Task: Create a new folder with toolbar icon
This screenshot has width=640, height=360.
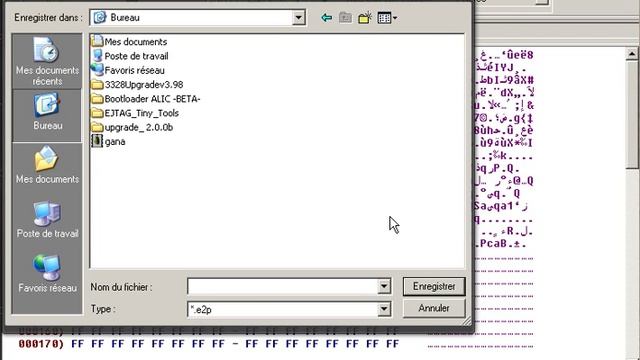Action: pyautogui.click(x=364, y=18)
